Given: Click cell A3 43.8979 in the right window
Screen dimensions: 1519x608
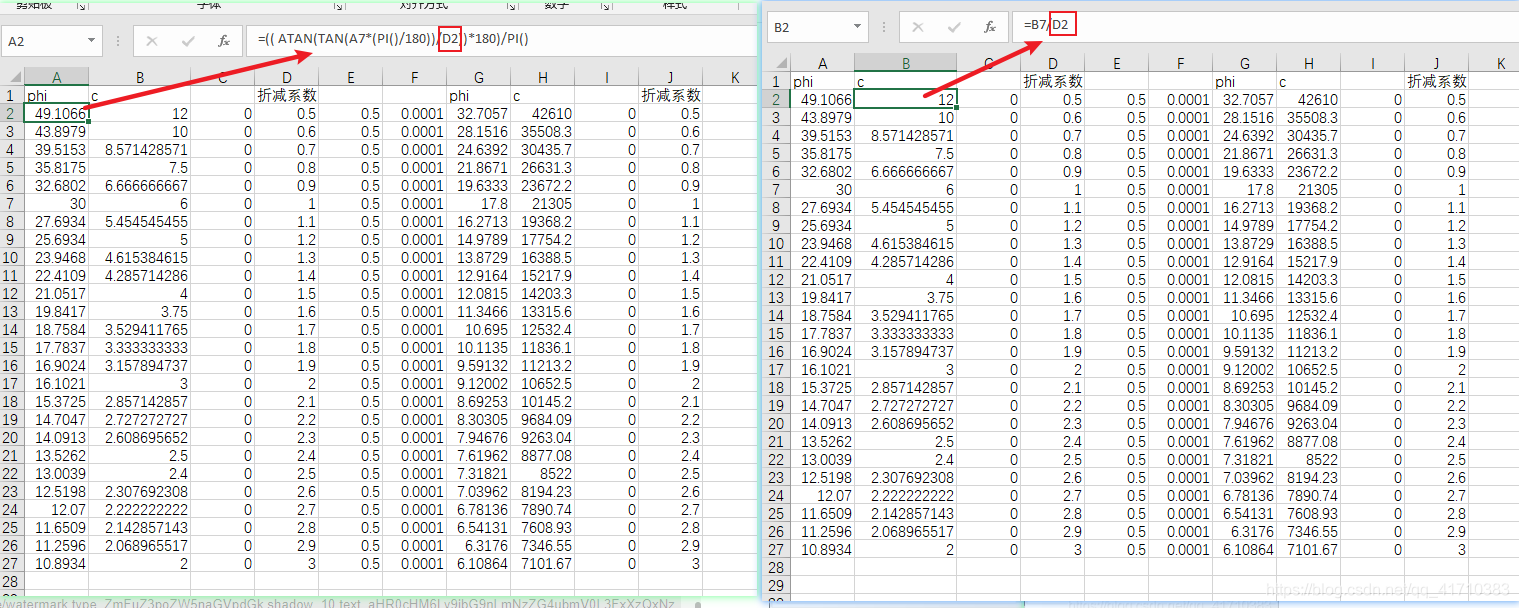Looking at the screenshot, I should tap(823, 117).
